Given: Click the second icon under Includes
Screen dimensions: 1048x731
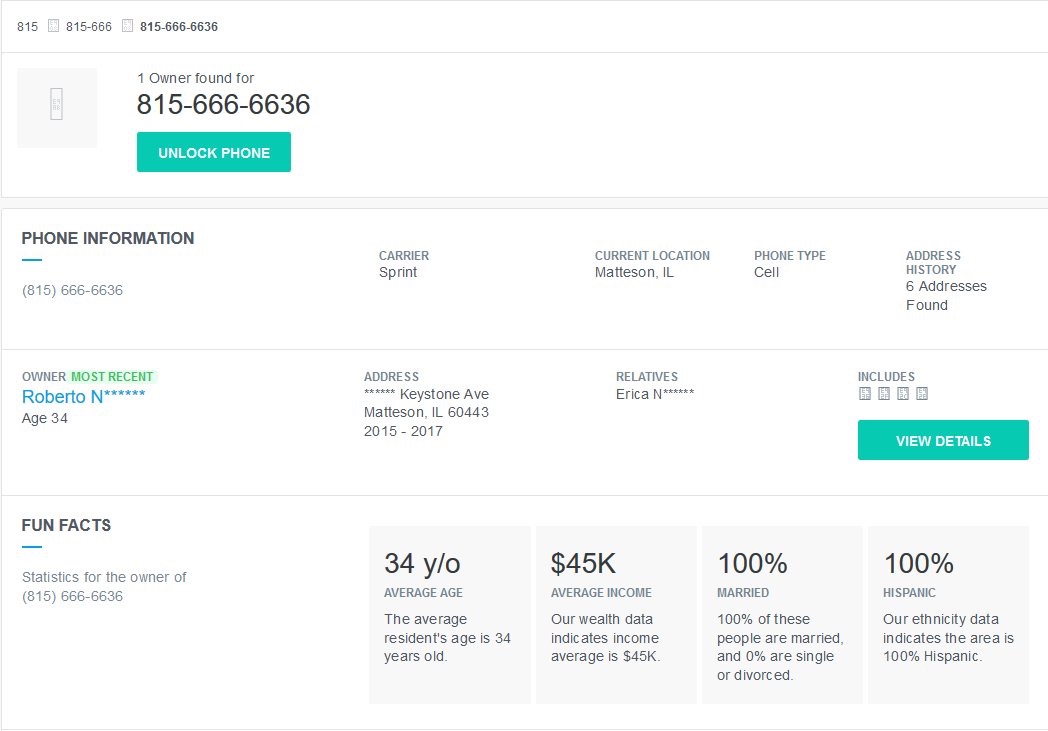Looking at the screenshot, I should [884, 394].
